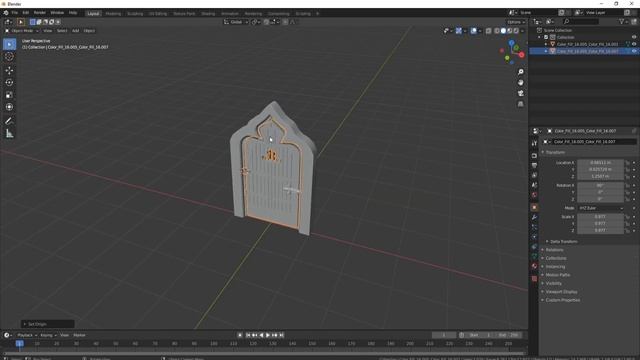Open the Object properties tab
The width and height of the screenshot is (640, 360).
tap(534, 207)
